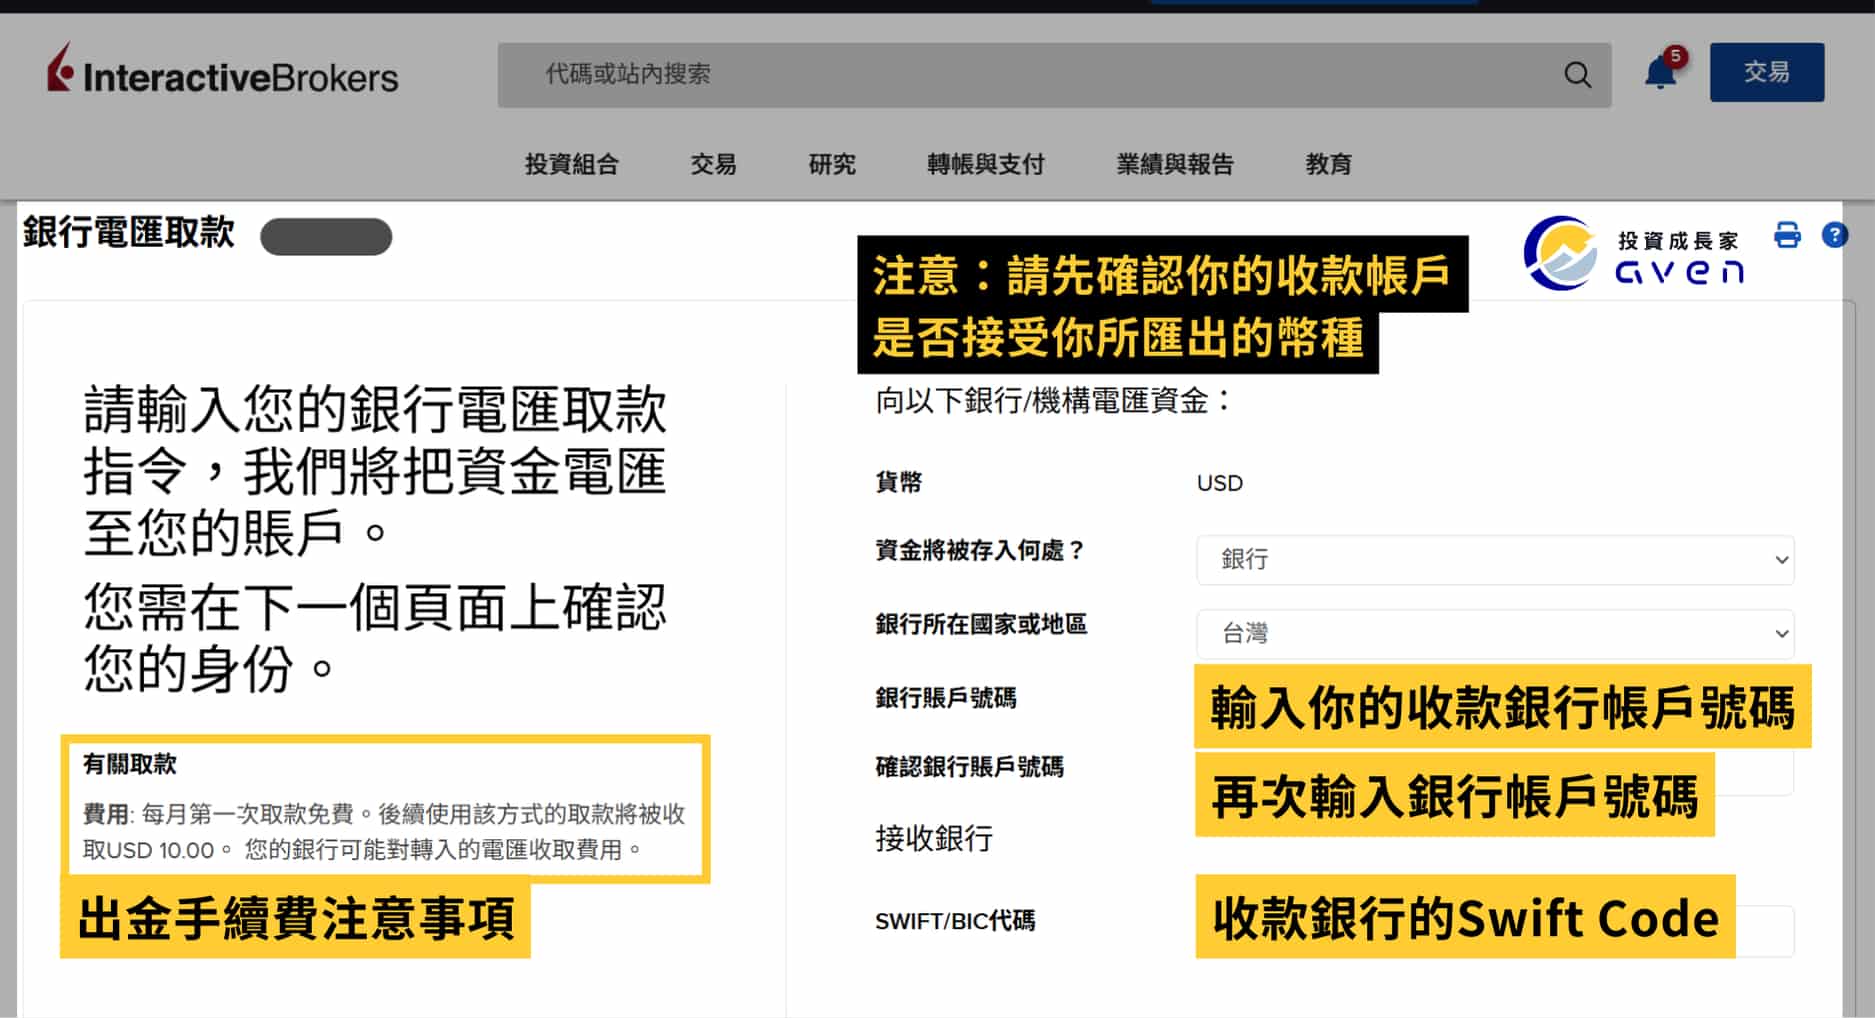Viewport: 1875px width, 1018px height.
Task: Open the 教育 menu
Action: 1328,164
